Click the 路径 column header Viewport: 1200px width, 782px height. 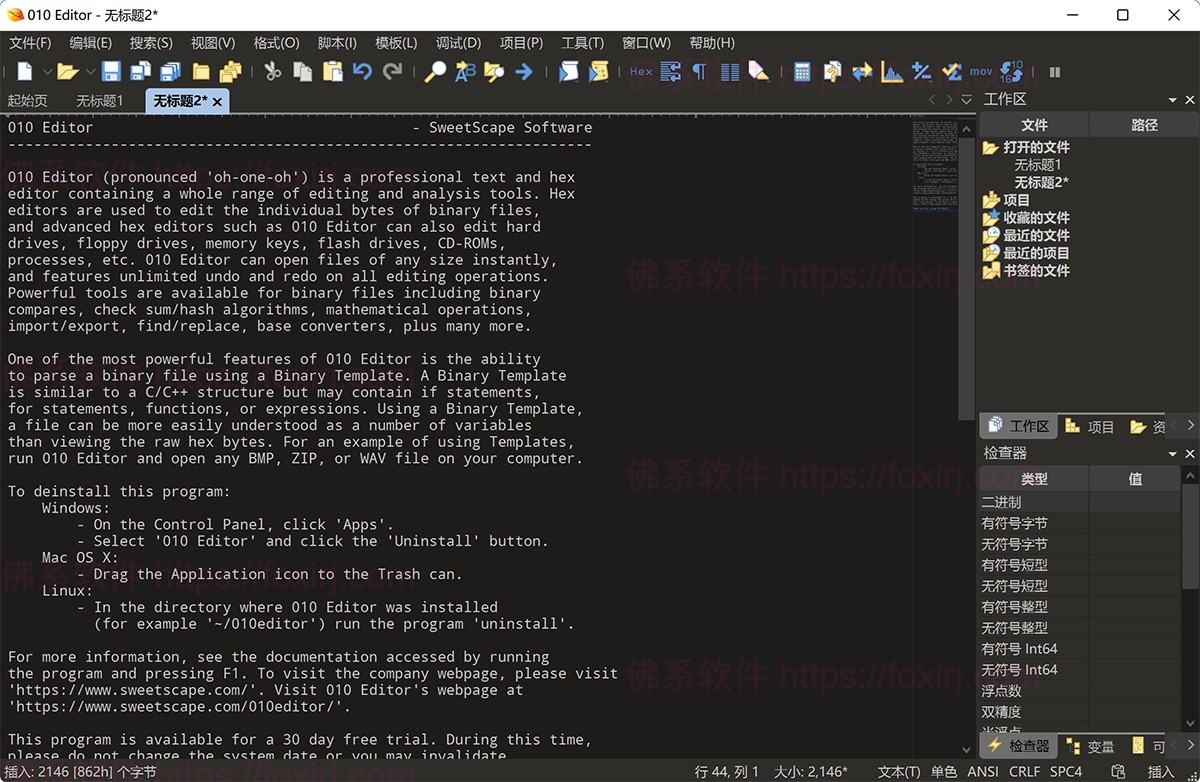pyautogui.click(x=1144, y=125)
